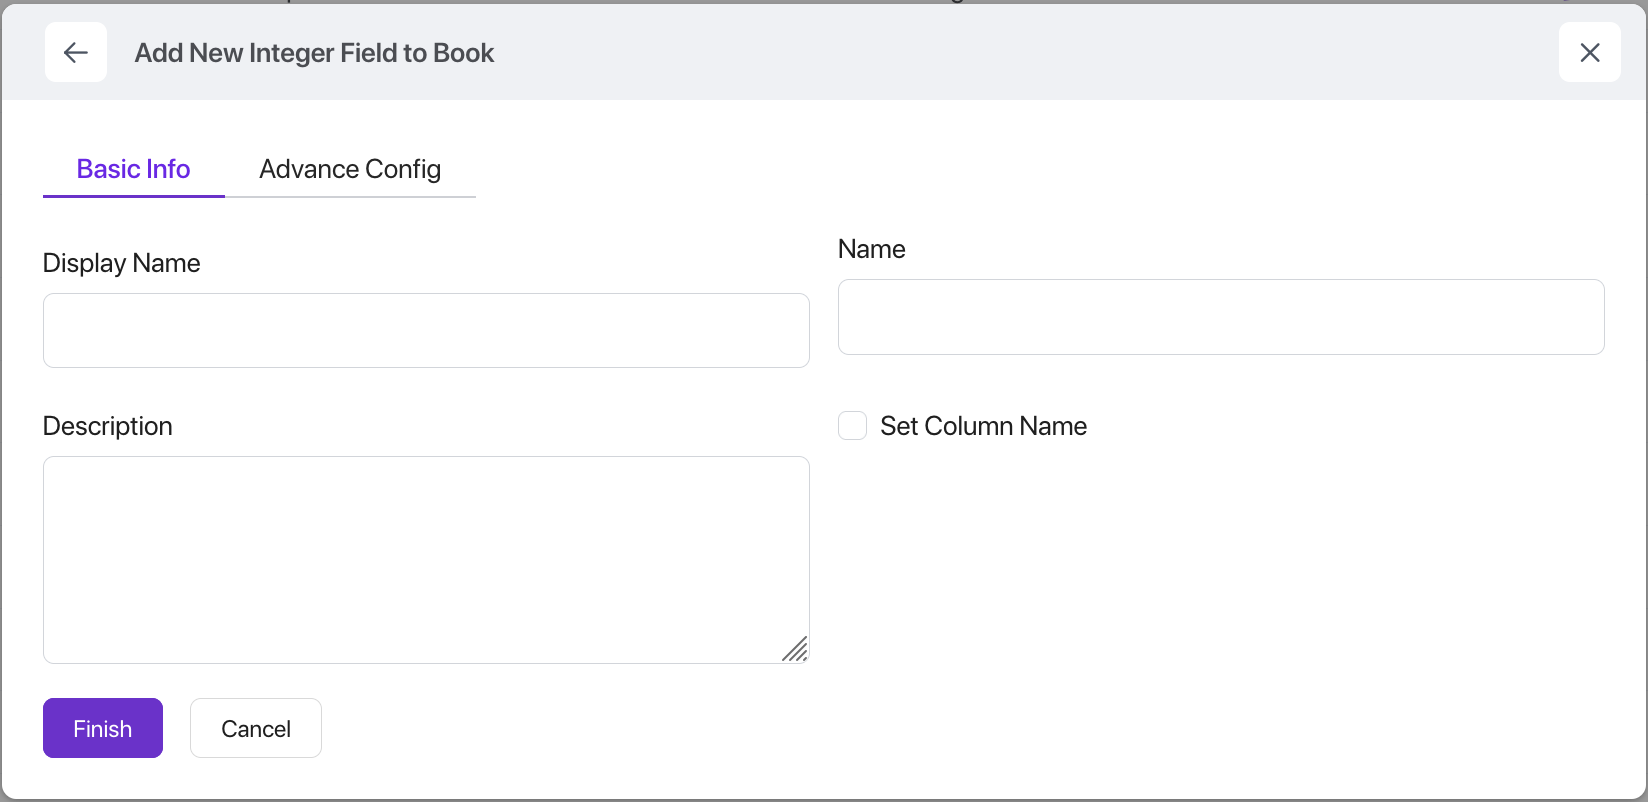Click the Name field label
The image size is (1648, 802).
(x=871, y=249)
